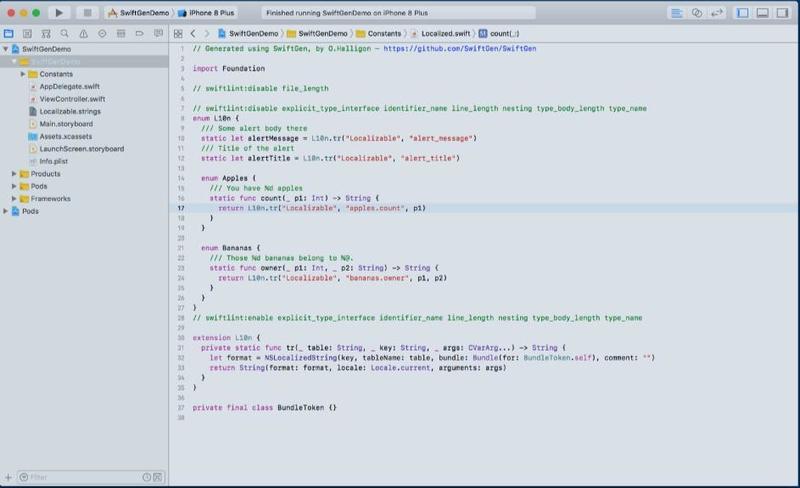
Task: Expand the Constants folder
Action: (23, 74)
